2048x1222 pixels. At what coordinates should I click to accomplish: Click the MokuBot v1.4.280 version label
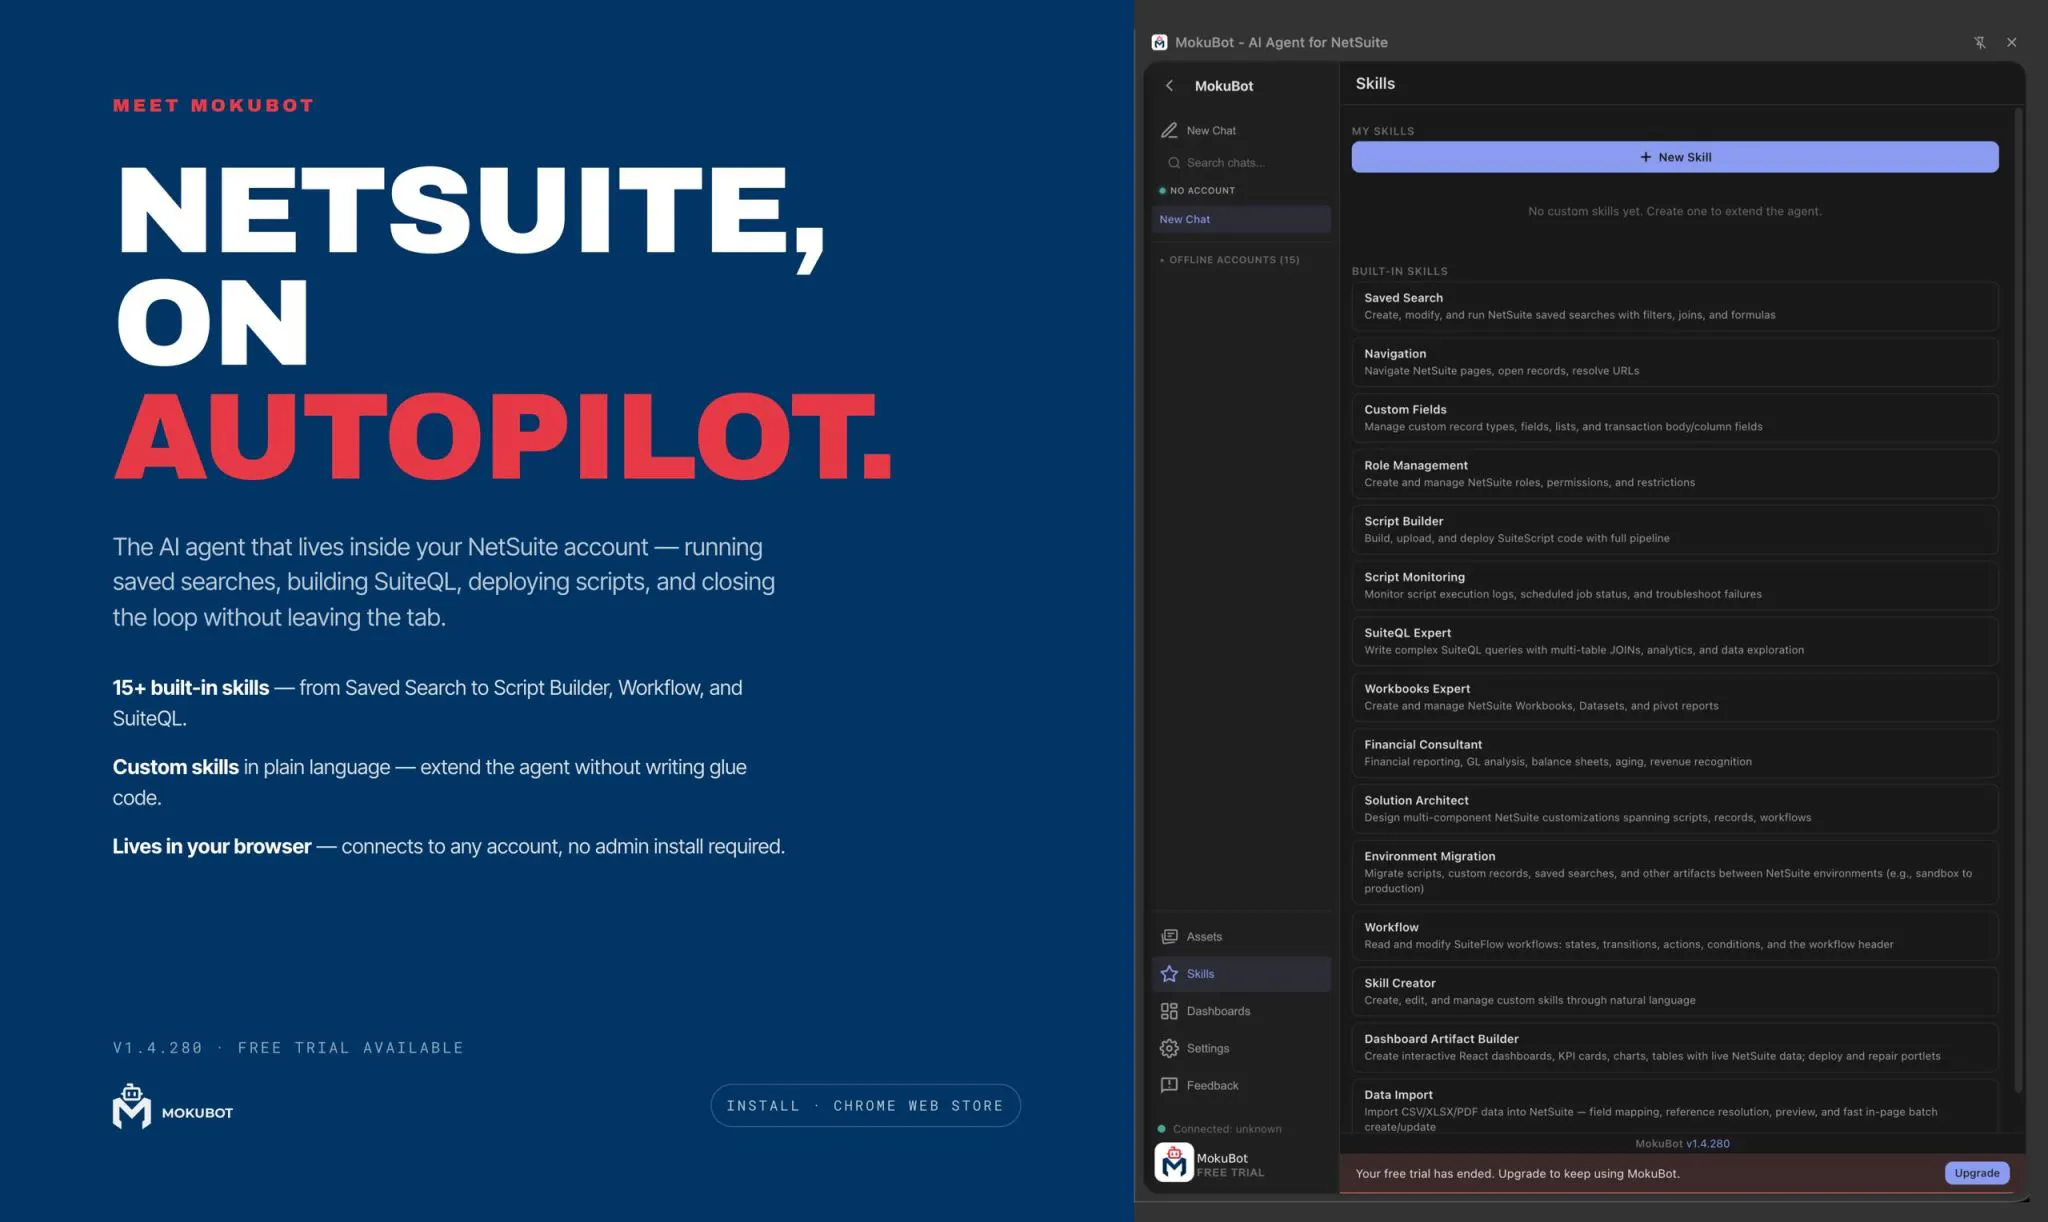[1682, 1144]
